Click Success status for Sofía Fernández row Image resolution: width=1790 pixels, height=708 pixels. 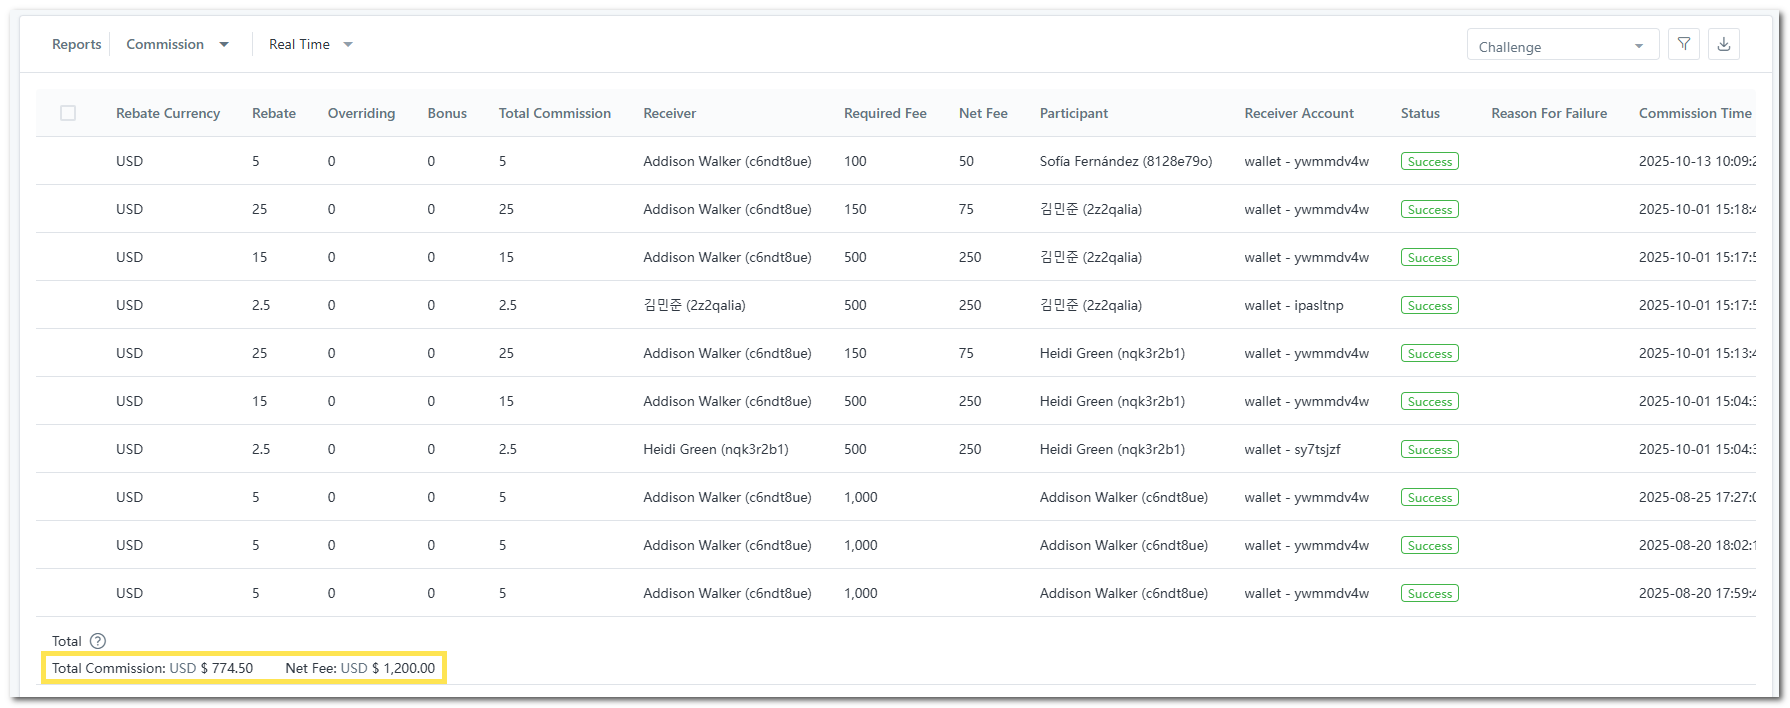tap(1429, 162)
